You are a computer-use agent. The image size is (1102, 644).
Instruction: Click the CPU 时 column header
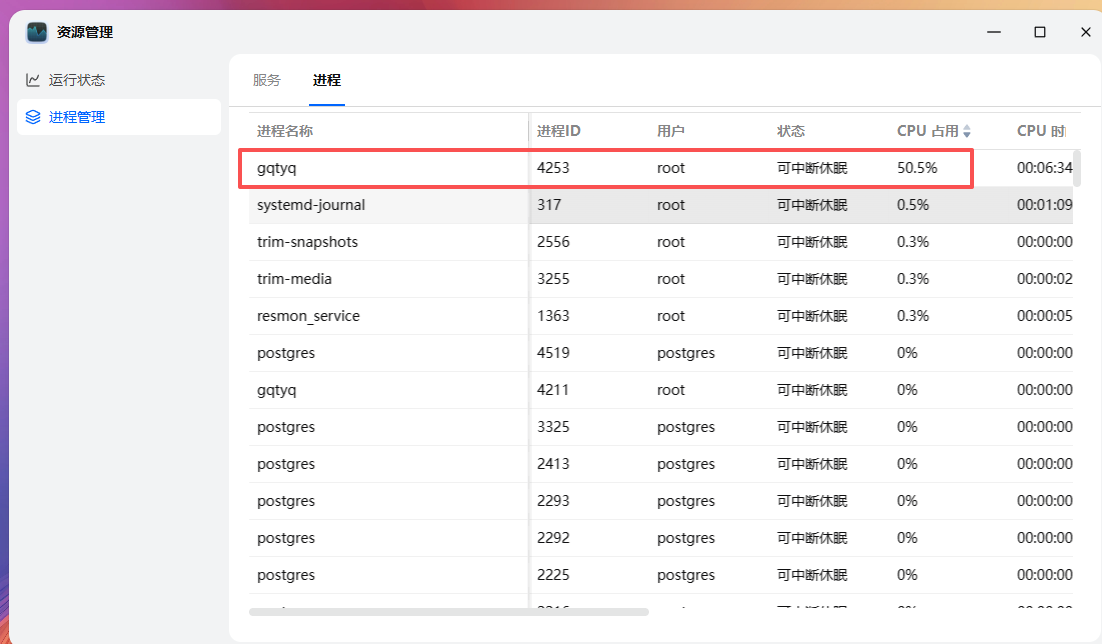[x=1042, y=131]
